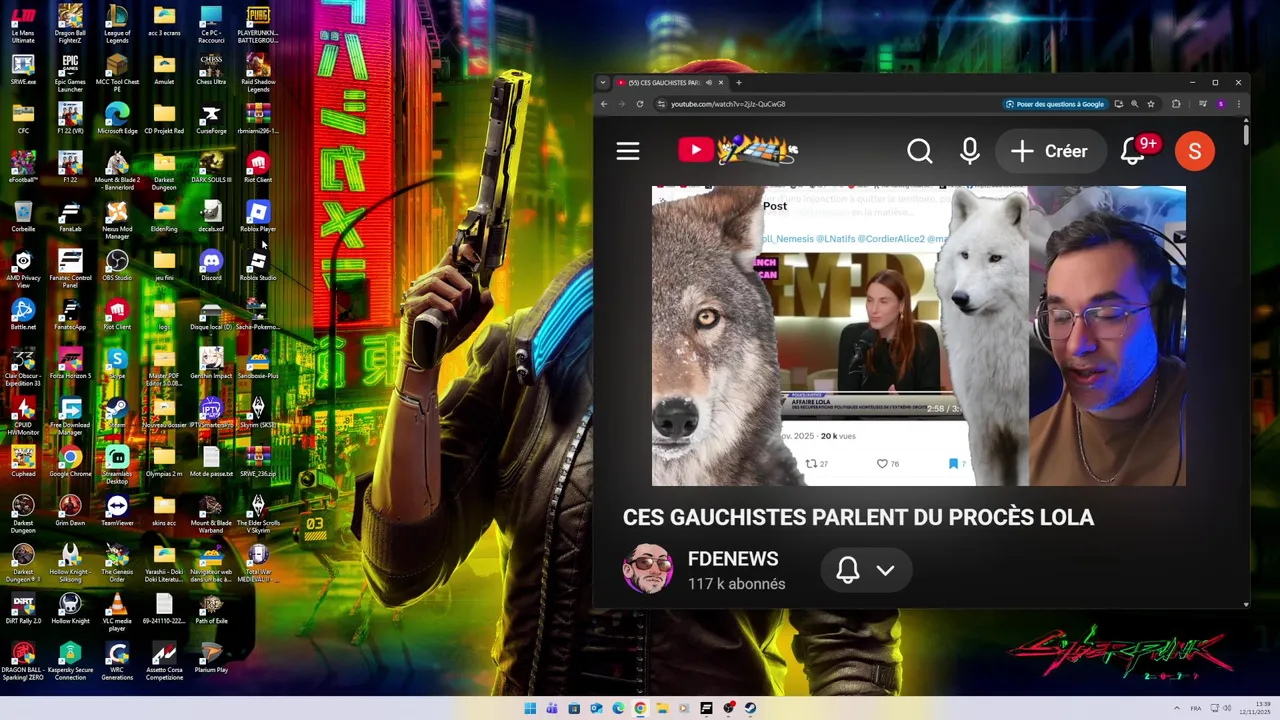The image size is (1280, 720).
Task: Open Chrome's tab search chevron
Action: point(602,82)
